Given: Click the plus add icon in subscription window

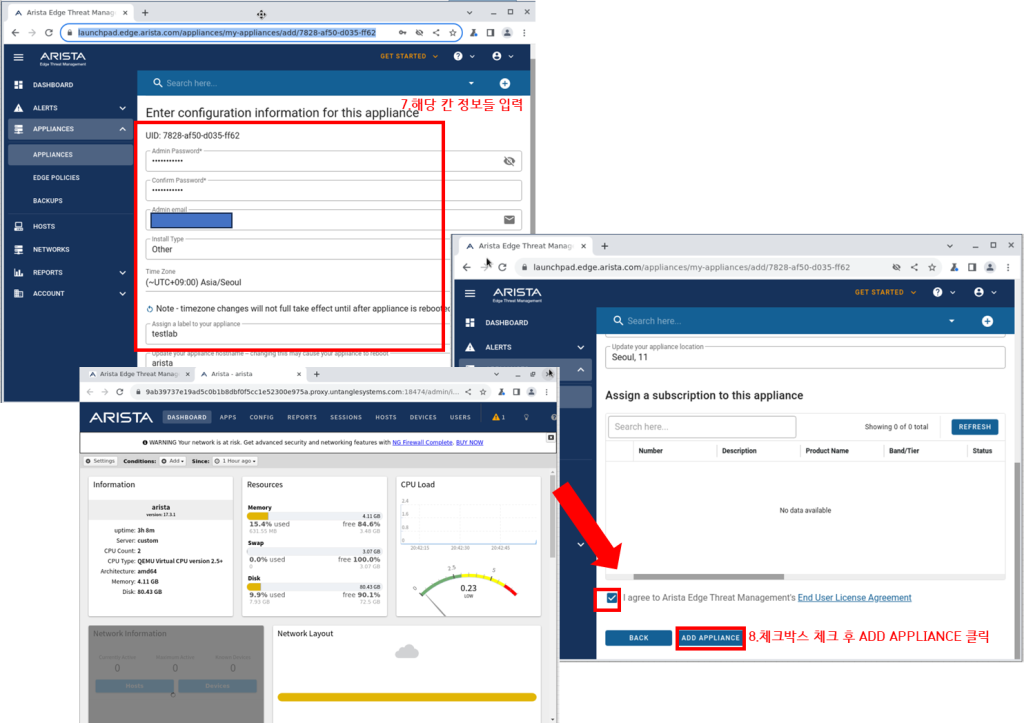Looking at the screenshot, I should (x=987, y=321).
